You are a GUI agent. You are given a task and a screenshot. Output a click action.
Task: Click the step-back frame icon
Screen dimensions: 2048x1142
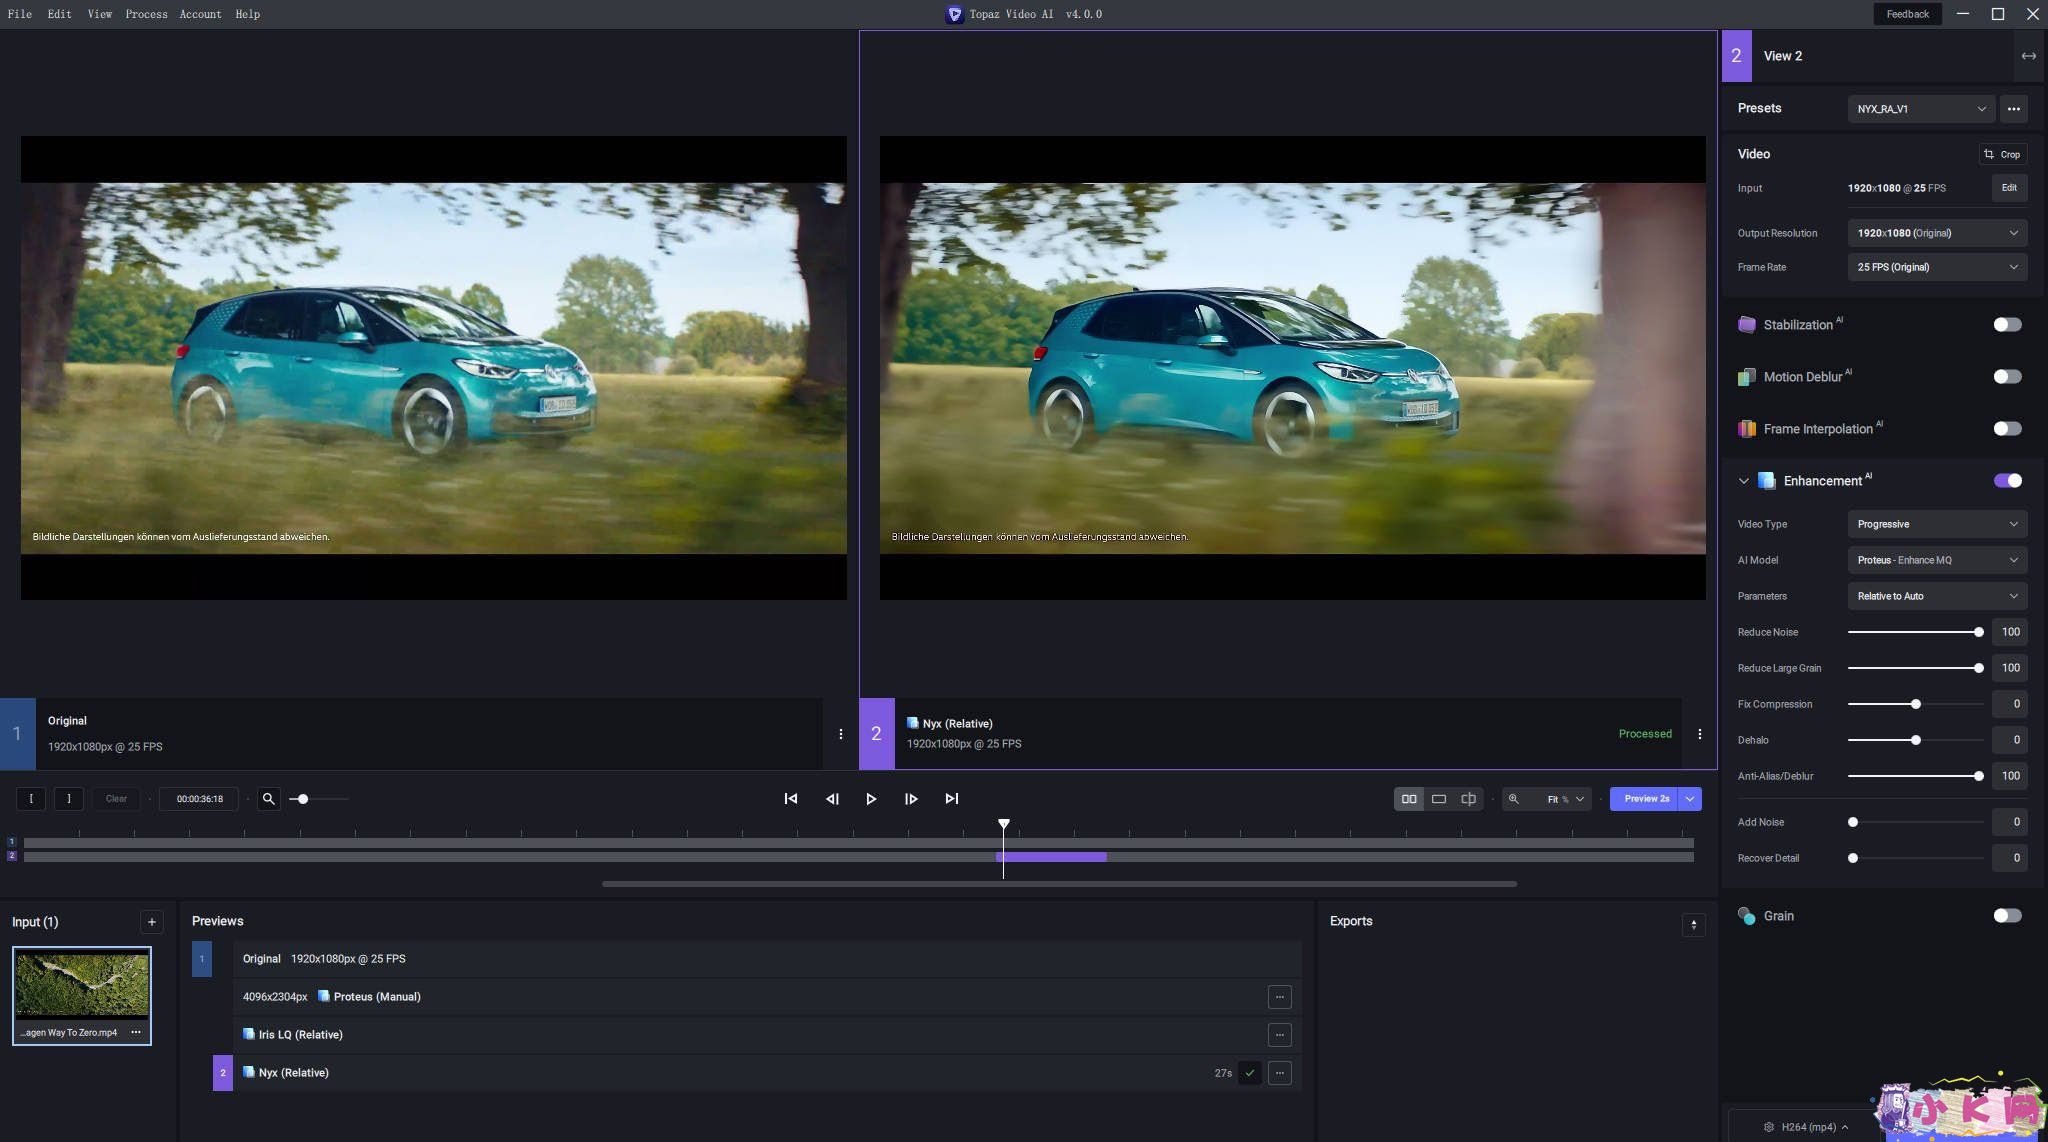click(x=829, y=799)
